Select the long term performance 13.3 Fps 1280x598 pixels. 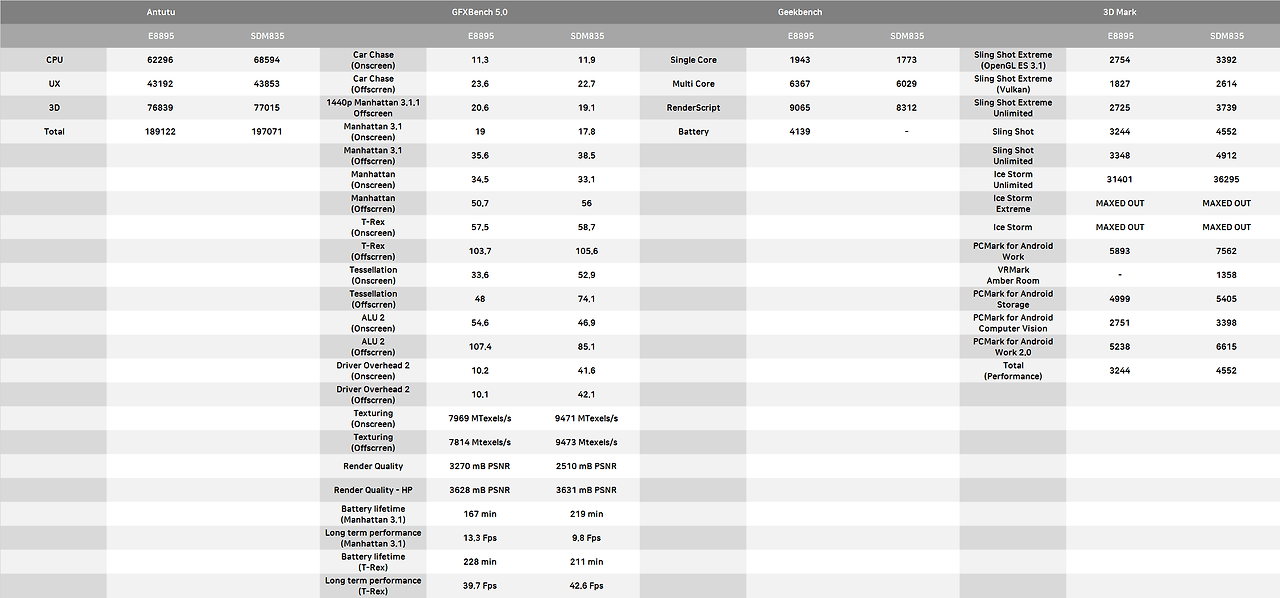pos(480,538)
